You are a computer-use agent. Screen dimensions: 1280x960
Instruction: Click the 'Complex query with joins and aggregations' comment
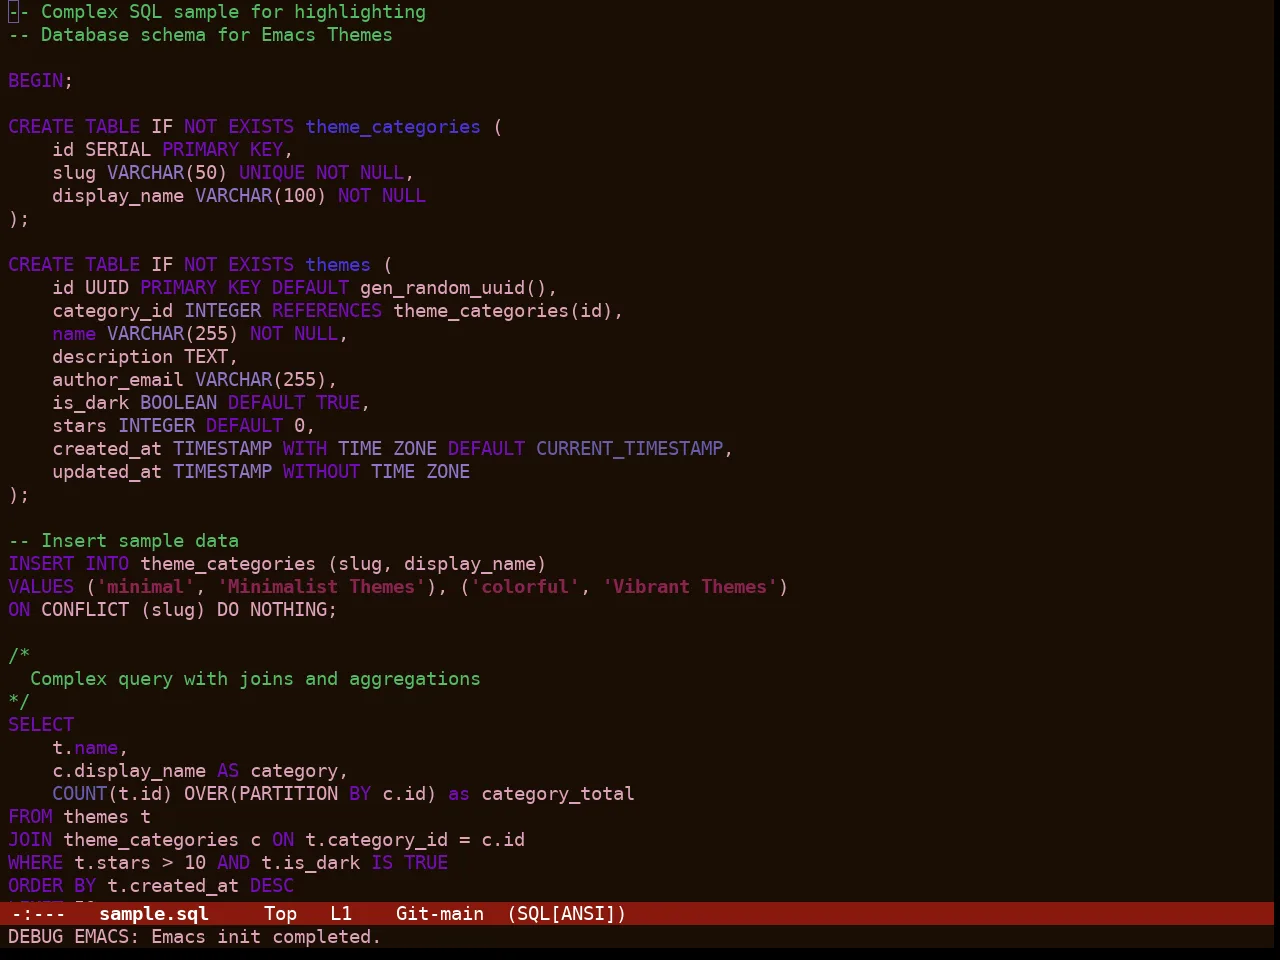point(255,678)
